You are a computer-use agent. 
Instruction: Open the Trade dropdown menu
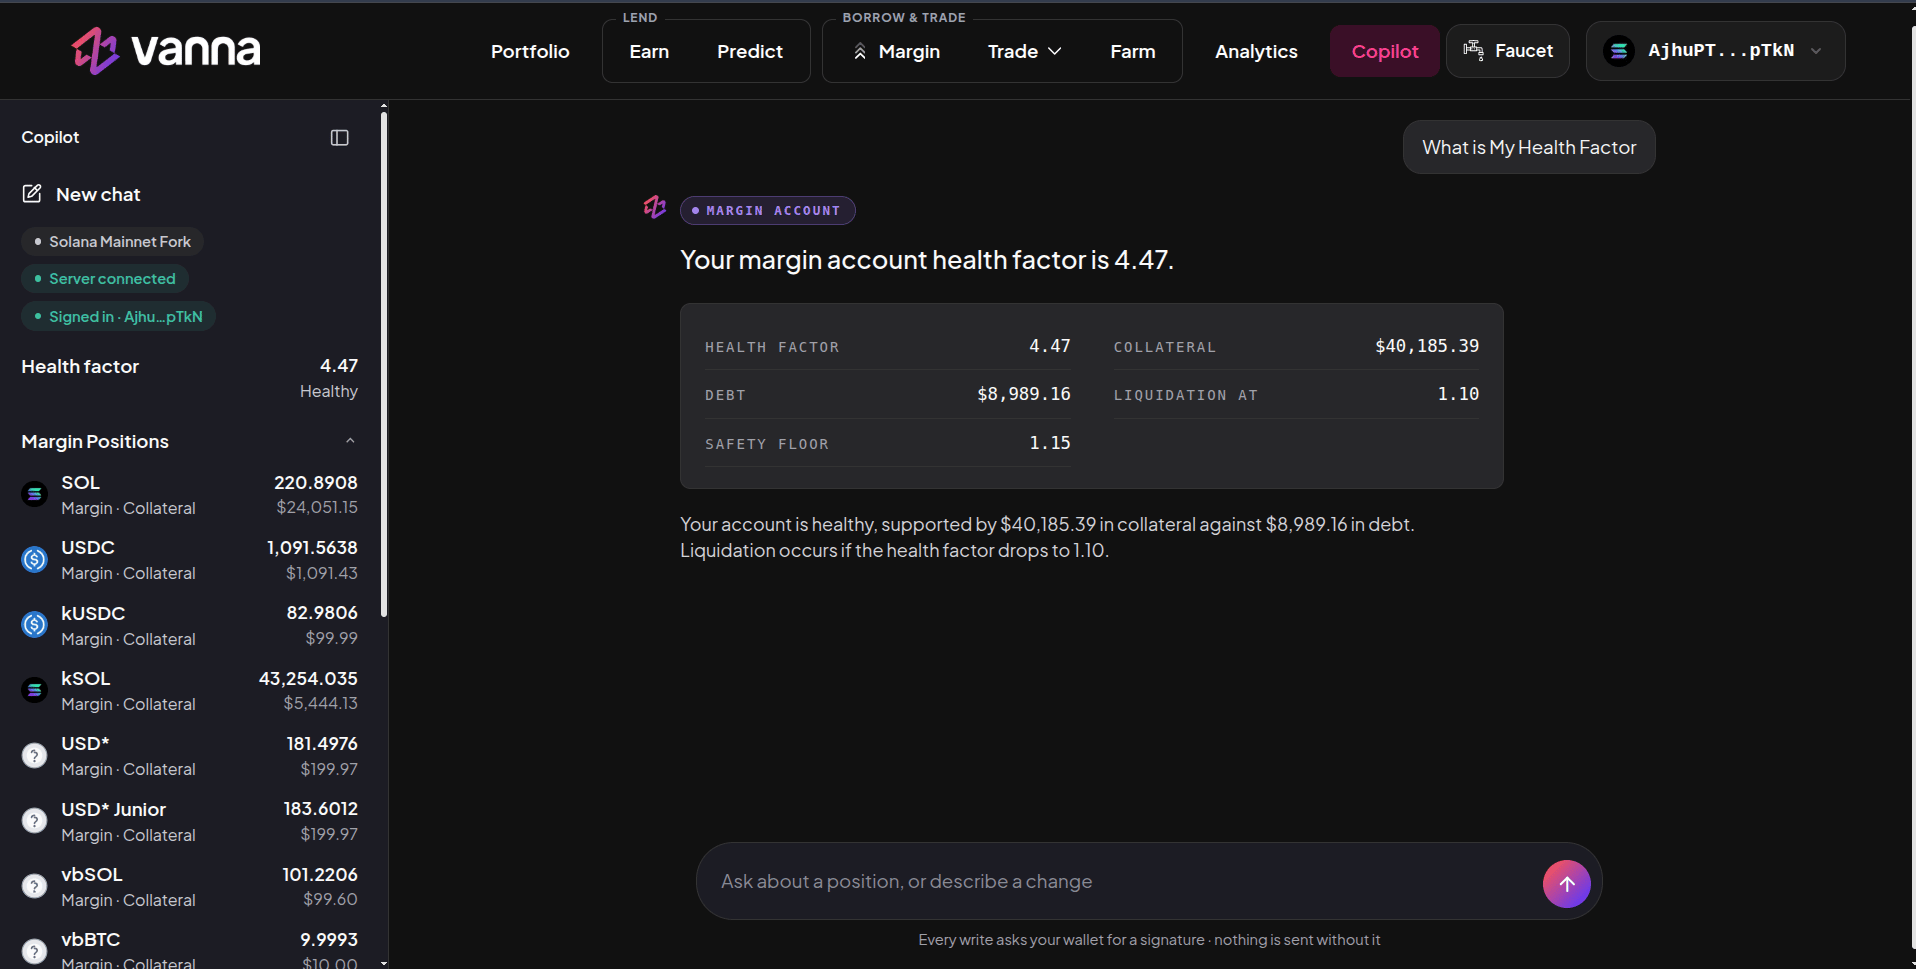(x=1025, y=51)
